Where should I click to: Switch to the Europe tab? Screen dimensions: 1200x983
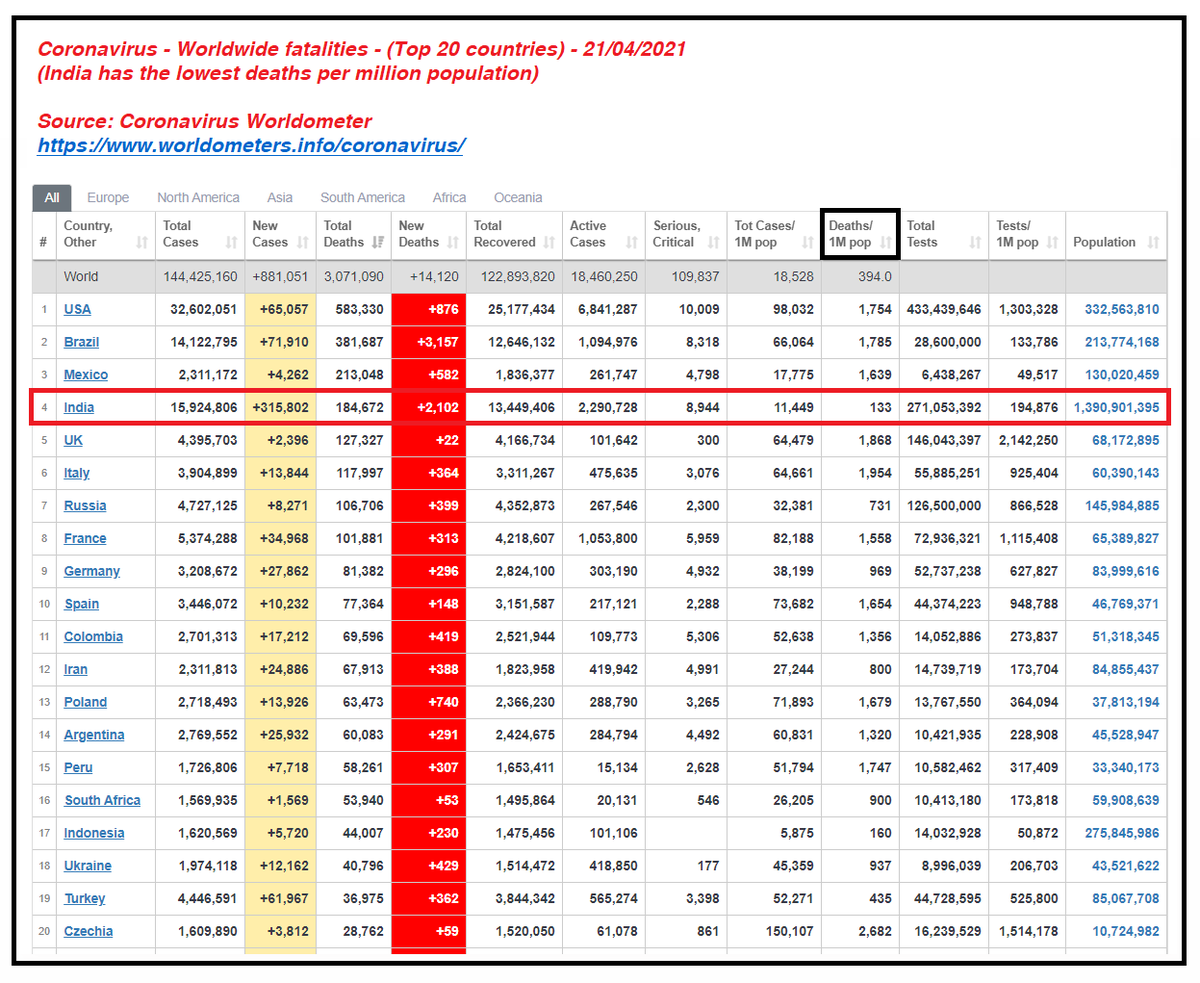tap(108, 198)
